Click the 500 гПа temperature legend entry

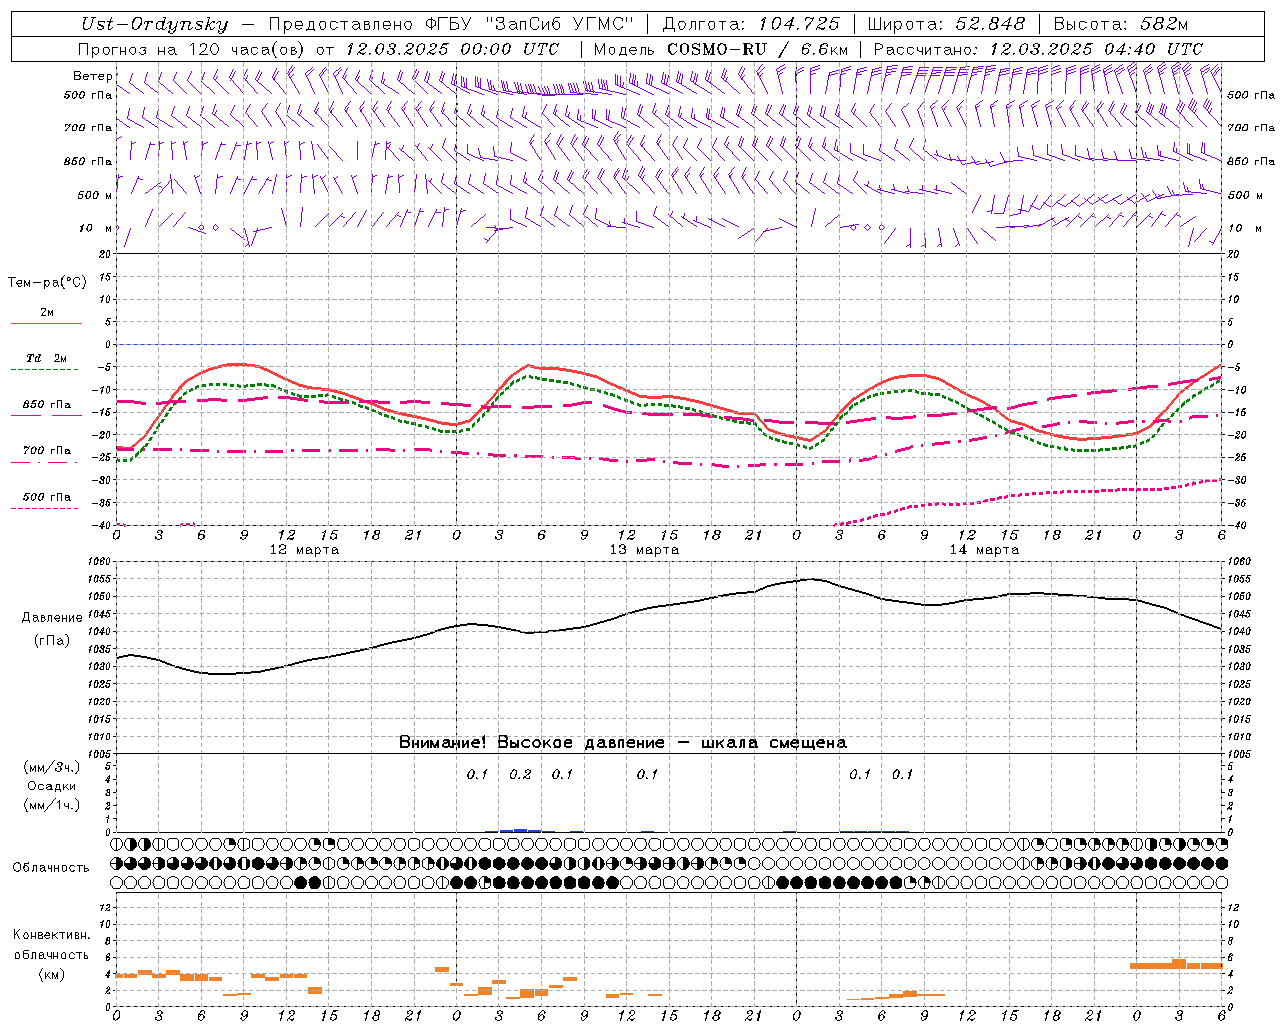click(47, 496)
